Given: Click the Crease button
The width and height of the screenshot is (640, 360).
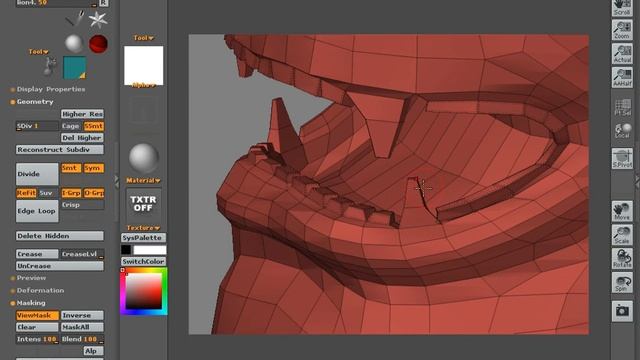Looking at the screenshot, I should click(37, 254).
